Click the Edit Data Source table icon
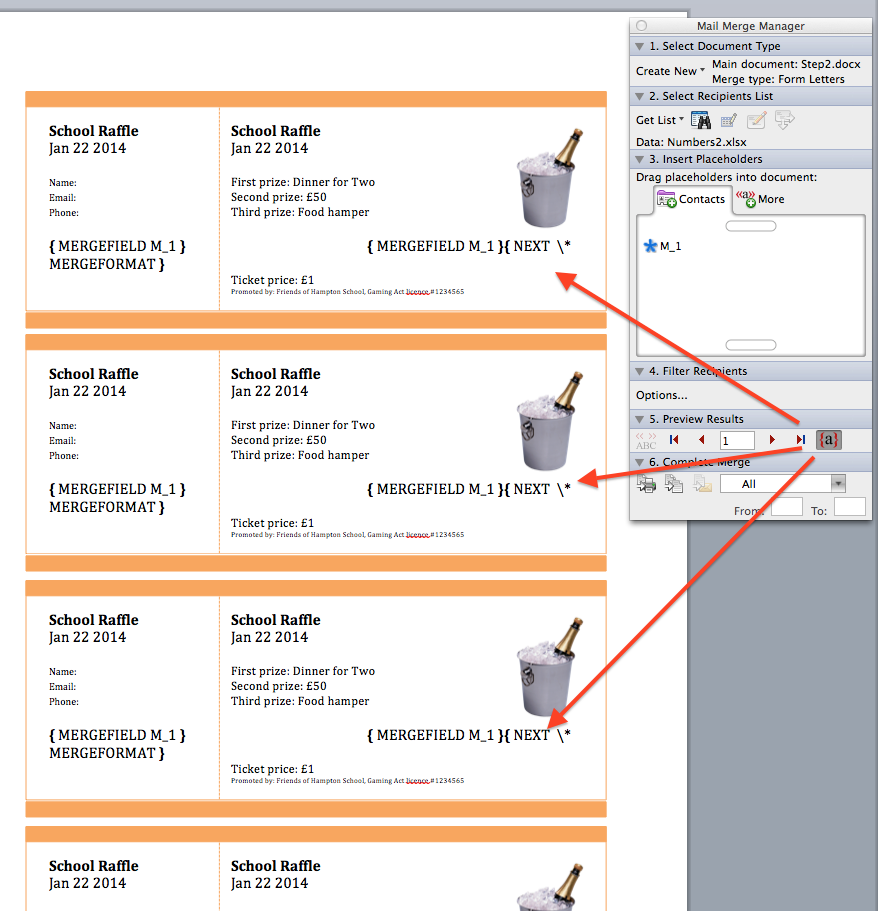 (729, 120)
